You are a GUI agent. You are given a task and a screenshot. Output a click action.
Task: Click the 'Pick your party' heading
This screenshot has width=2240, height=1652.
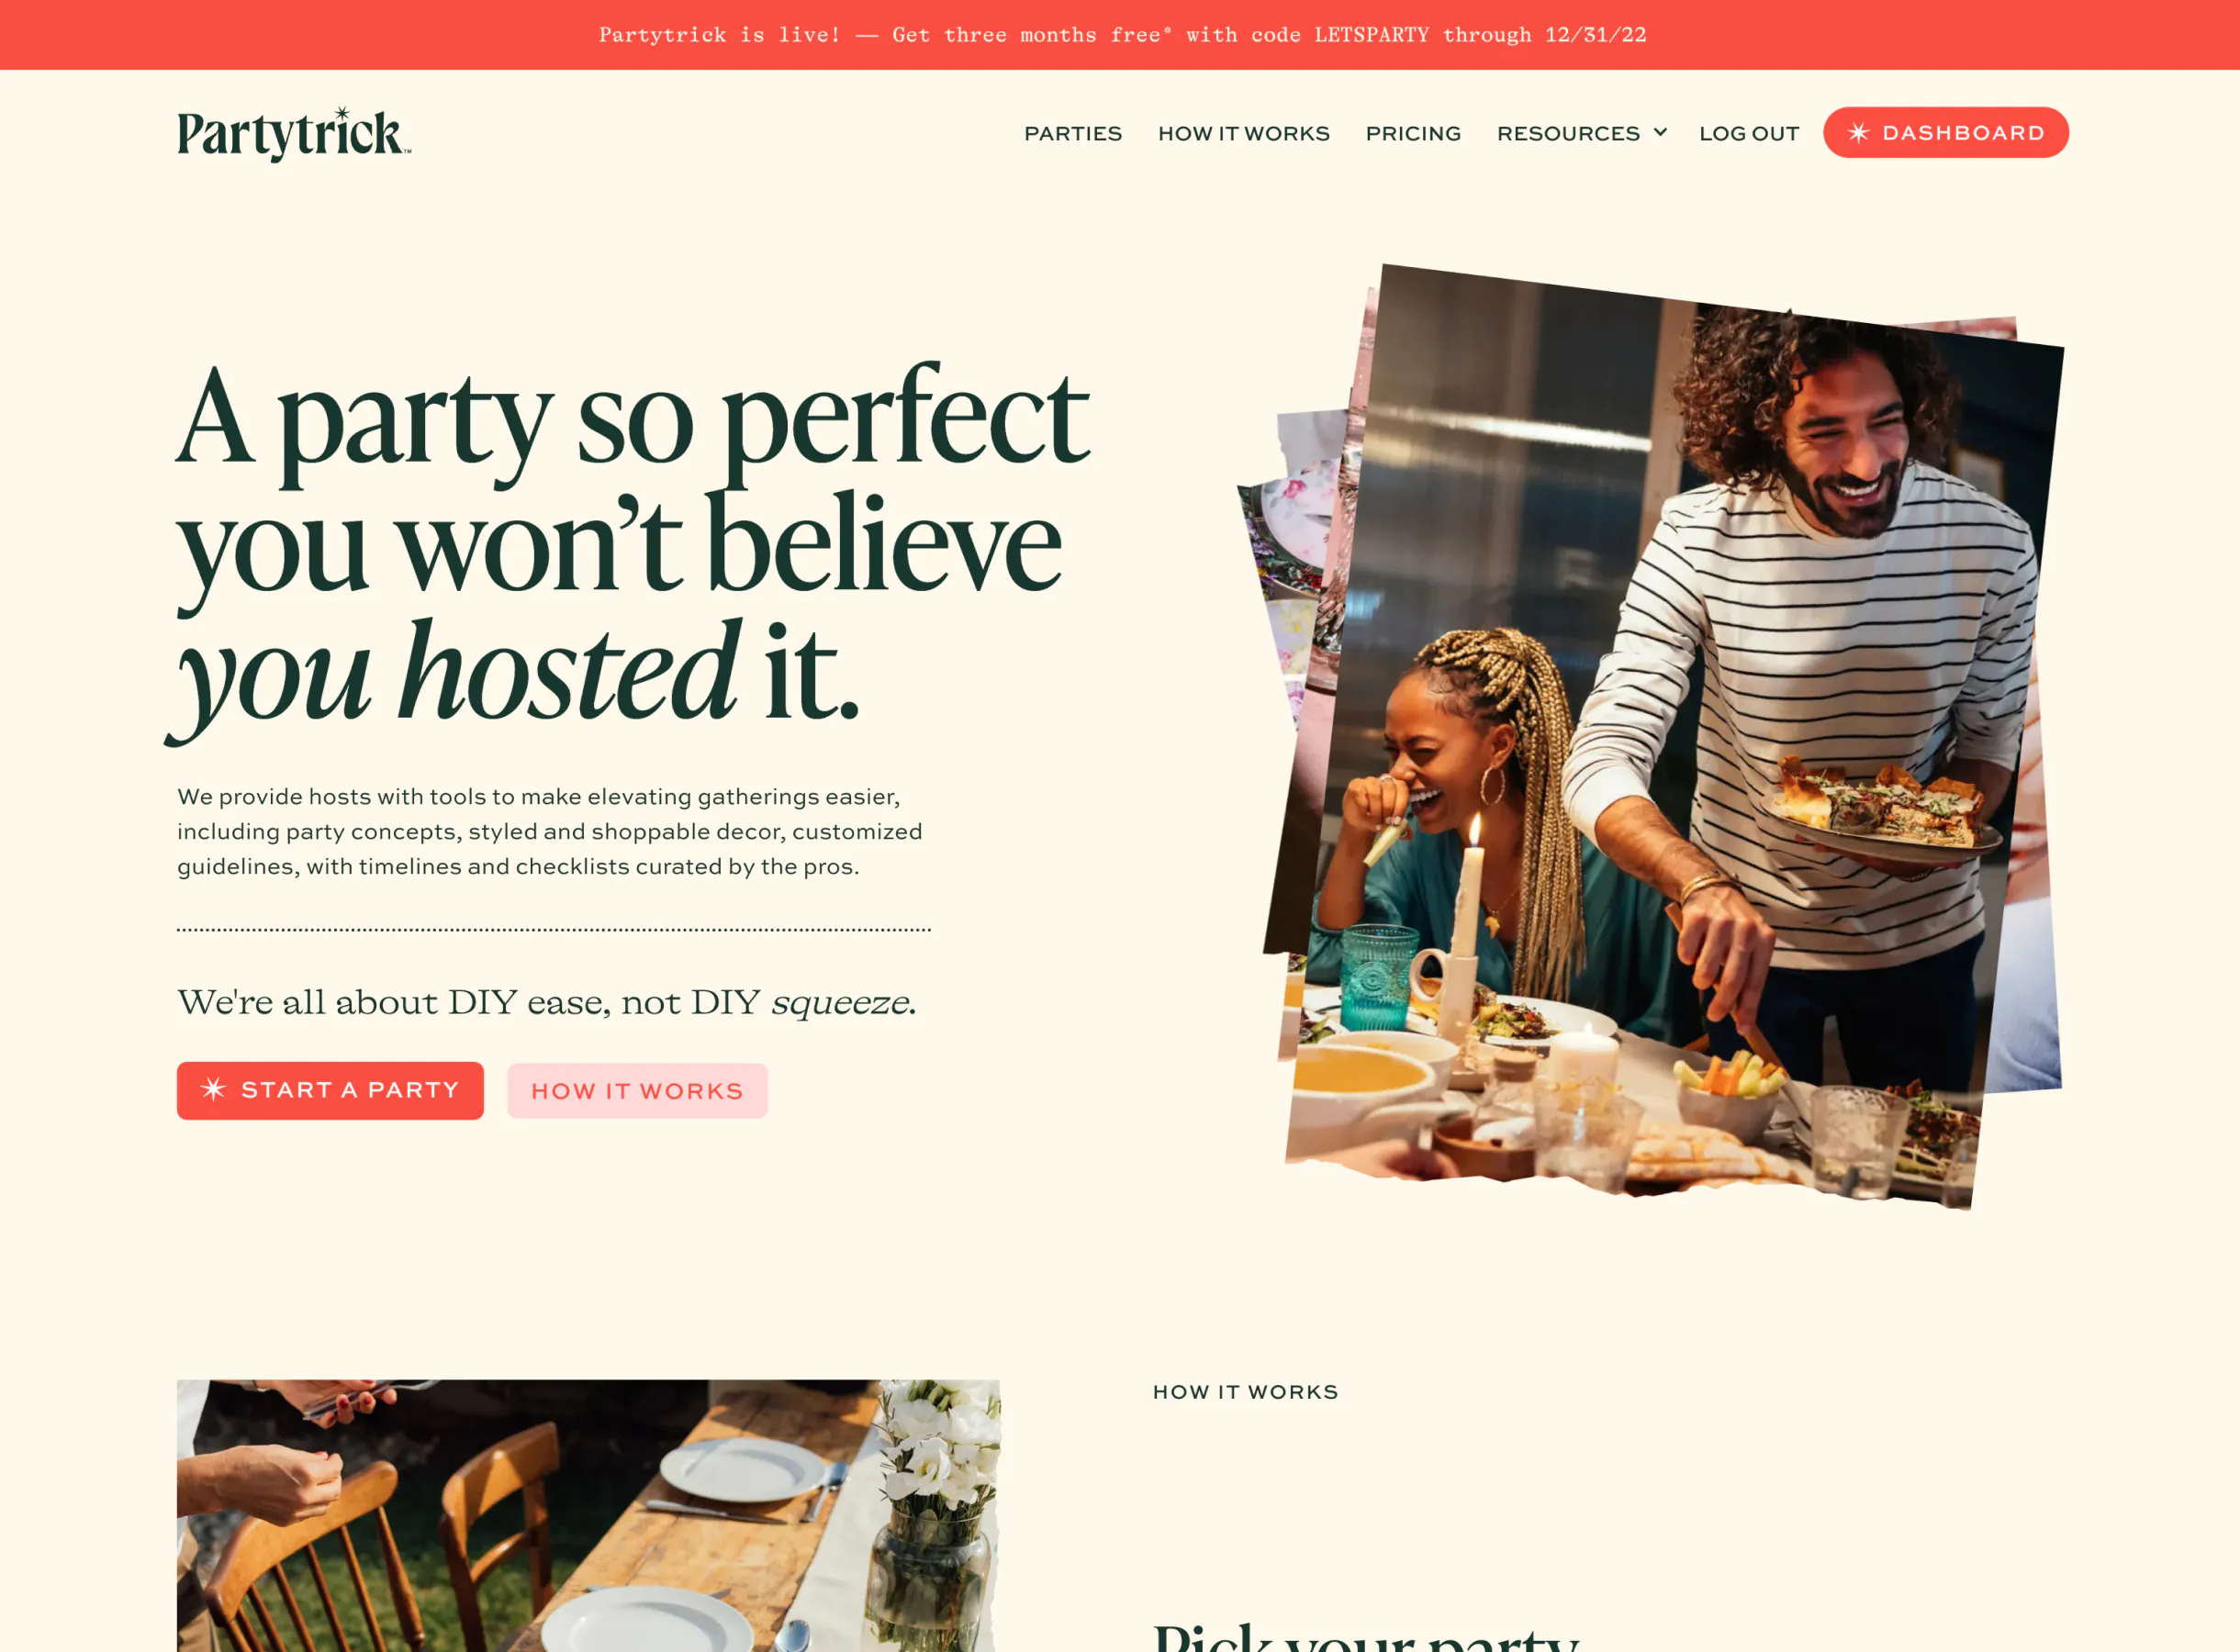click(x=1365, y=1638)
